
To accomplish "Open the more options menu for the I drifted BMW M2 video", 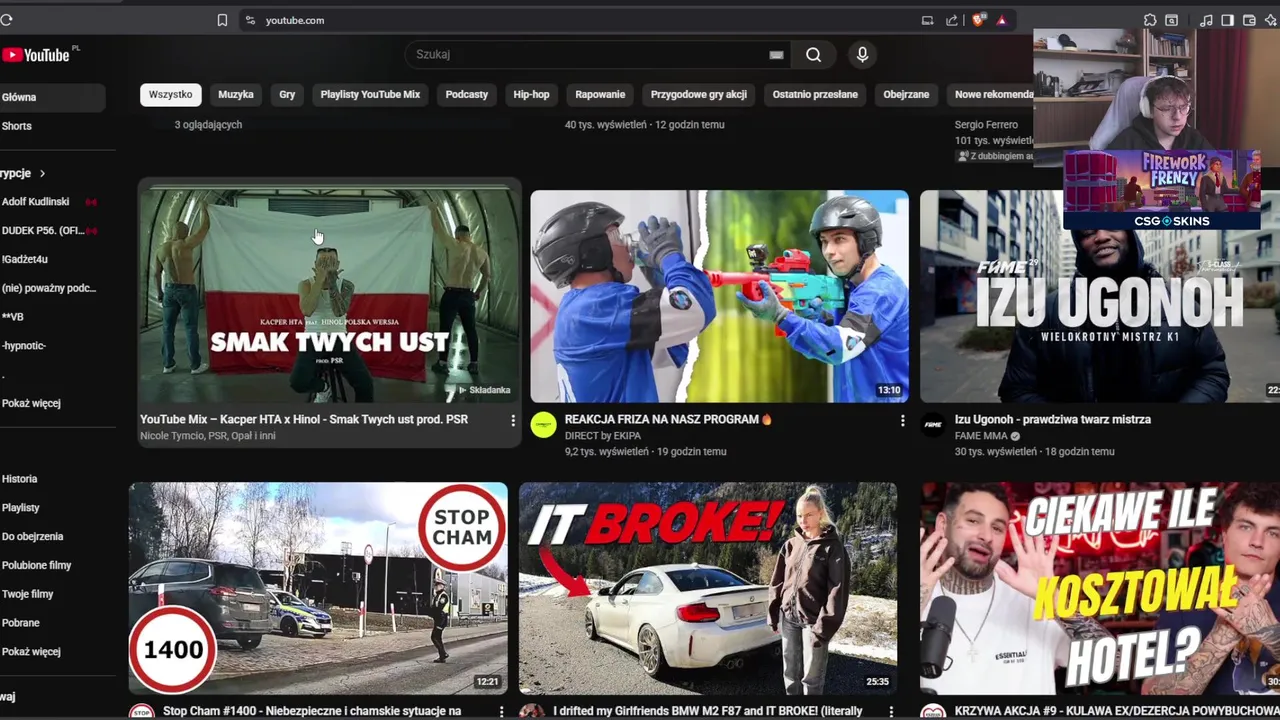I will pos(891,711).
